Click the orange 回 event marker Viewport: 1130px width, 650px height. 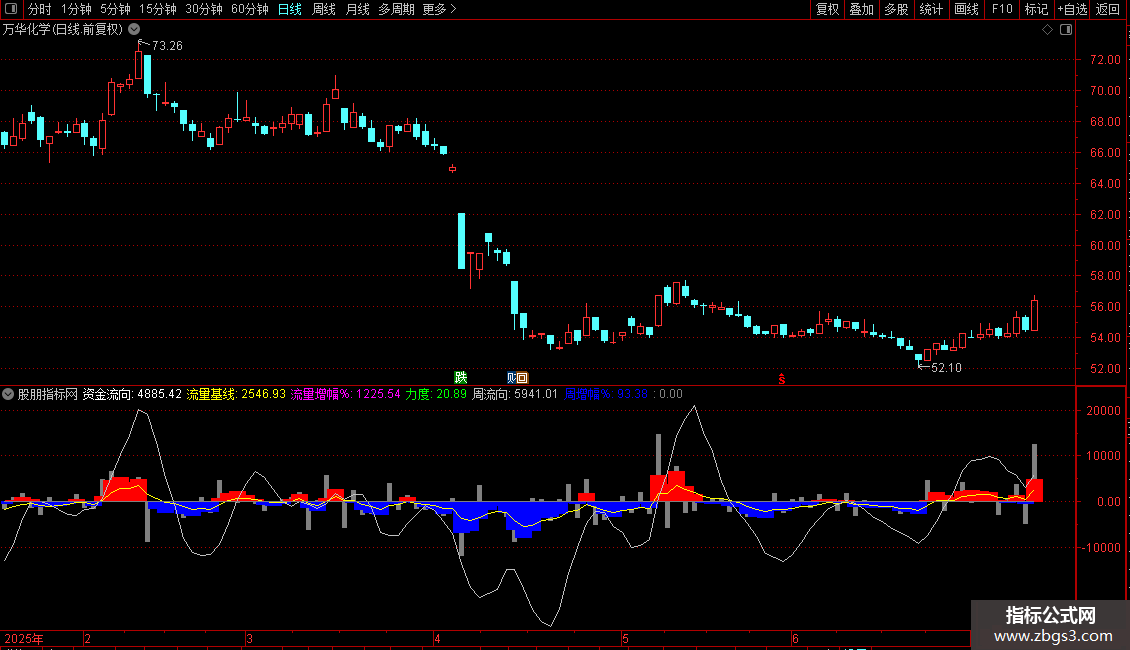click(x=523, y=378)
